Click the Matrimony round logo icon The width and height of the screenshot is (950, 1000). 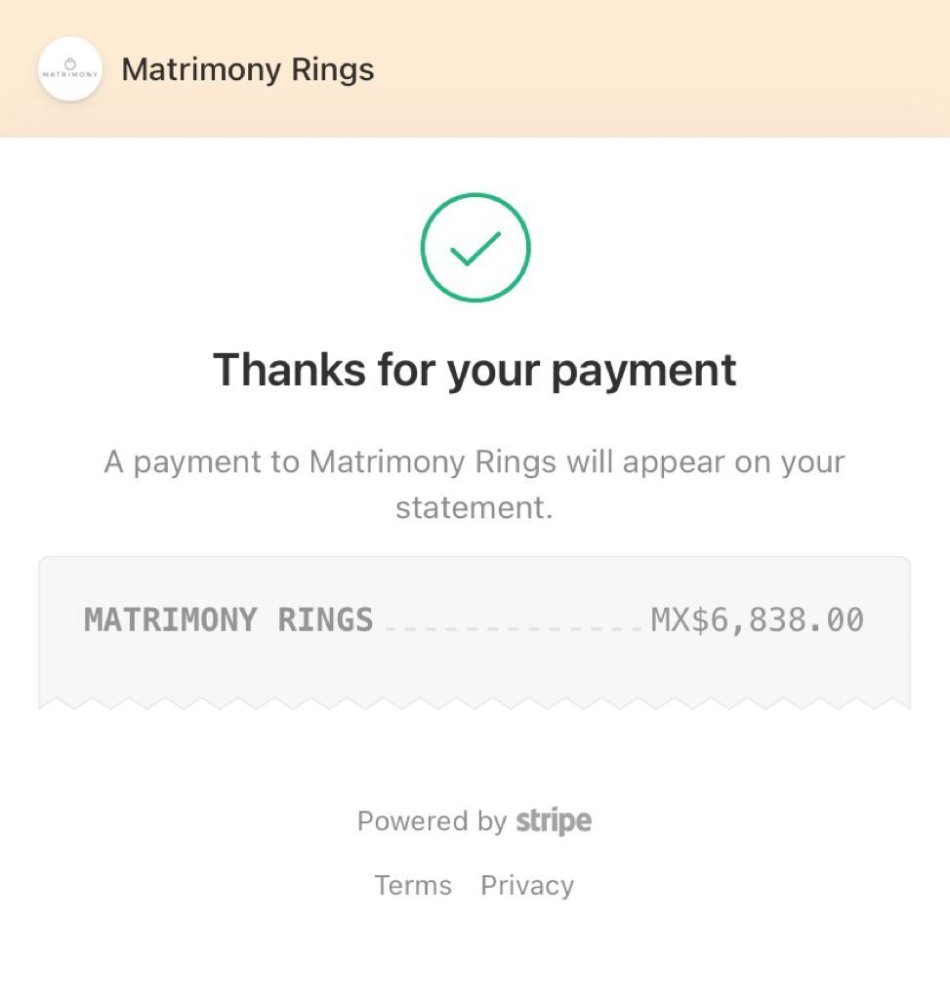pos(70,69)
